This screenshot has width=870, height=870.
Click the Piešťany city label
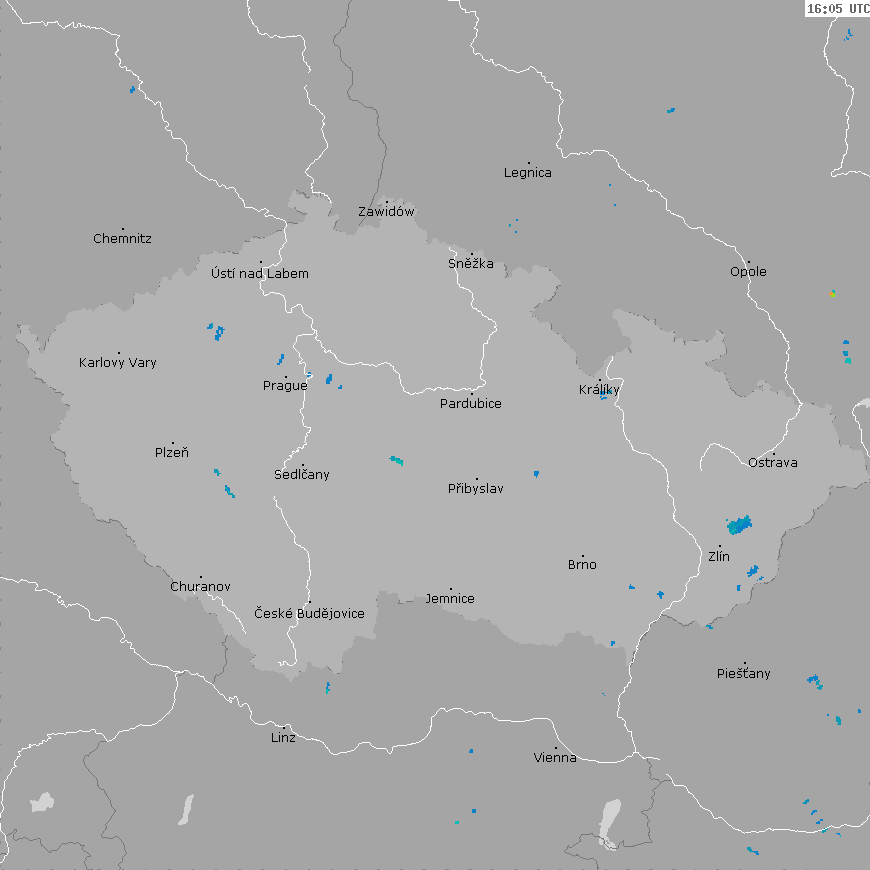(x=744, y=674)
